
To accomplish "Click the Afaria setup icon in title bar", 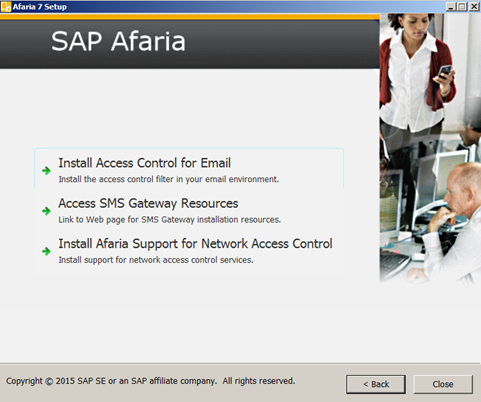I will 6,7.
